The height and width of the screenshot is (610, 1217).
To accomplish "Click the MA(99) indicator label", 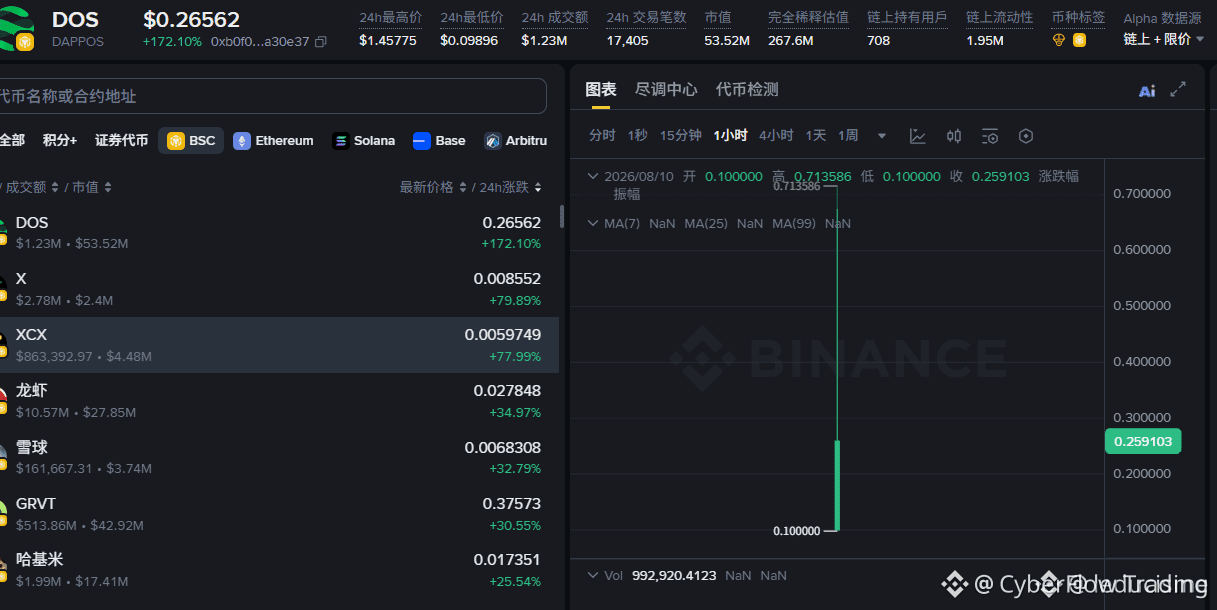I will tap(794, 223).
